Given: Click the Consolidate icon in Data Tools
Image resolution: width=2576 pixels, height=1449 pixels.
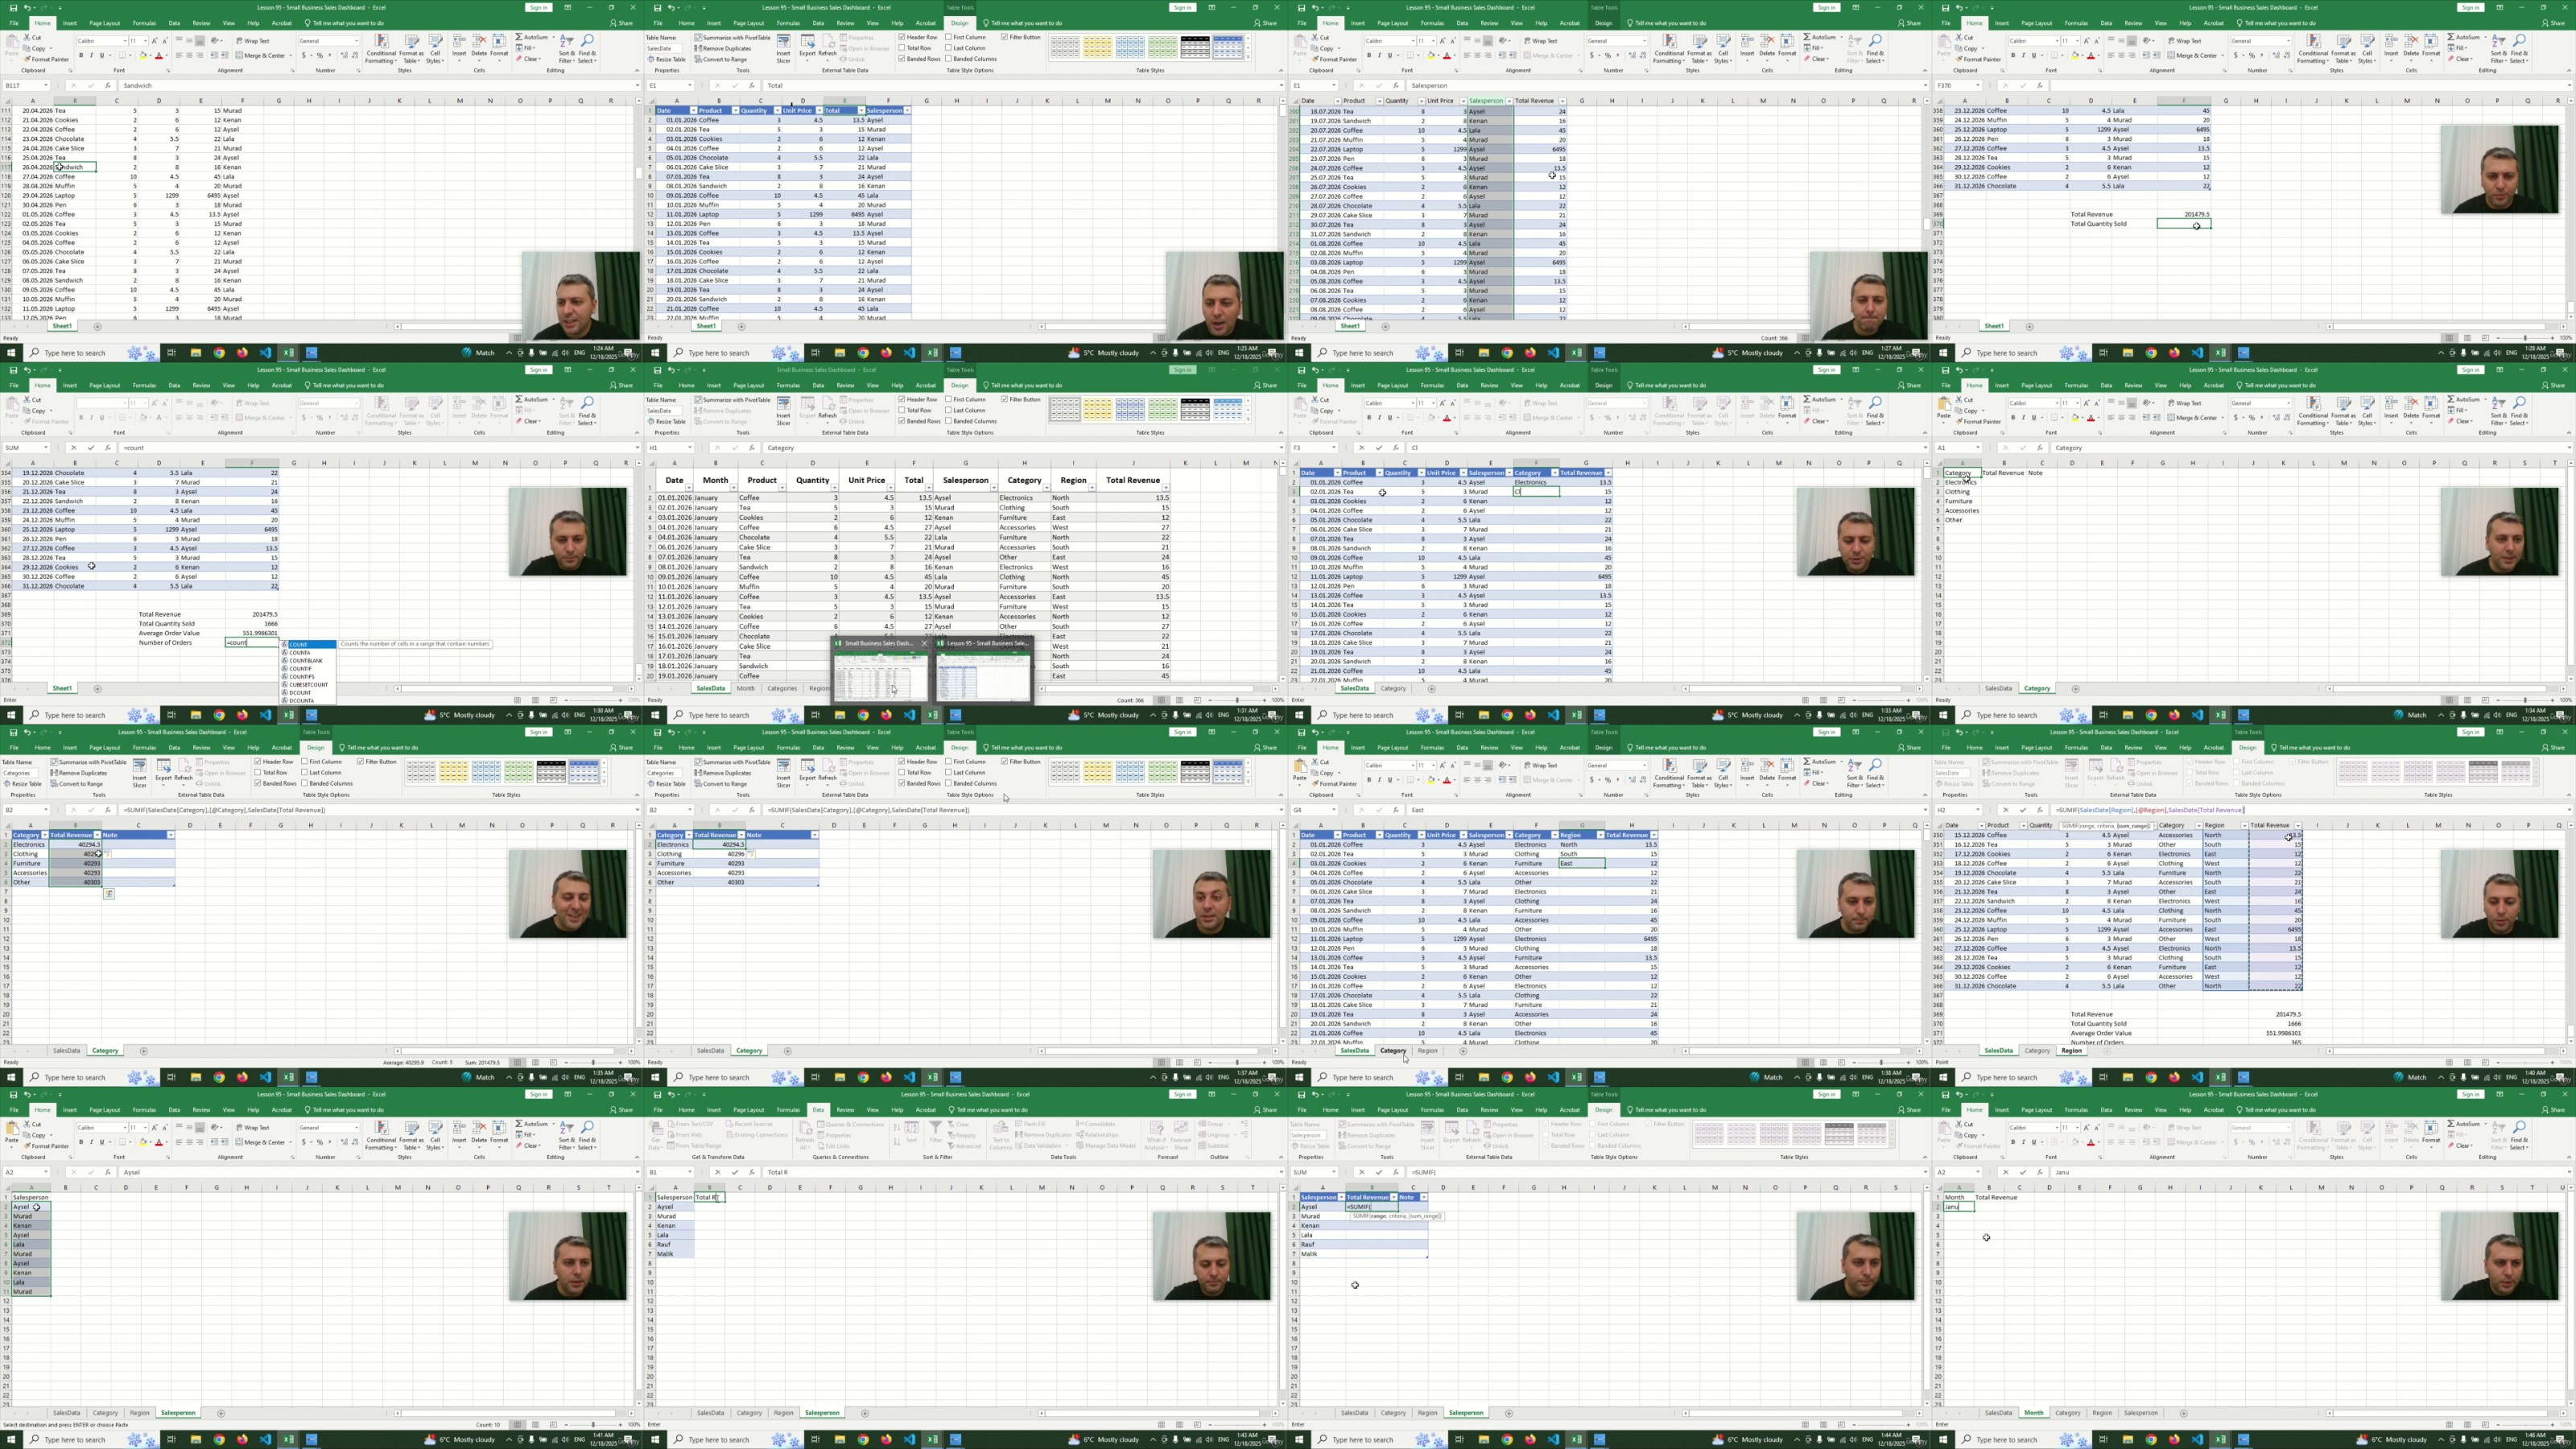Looking at the screenshot, I should point(1080,1124).
